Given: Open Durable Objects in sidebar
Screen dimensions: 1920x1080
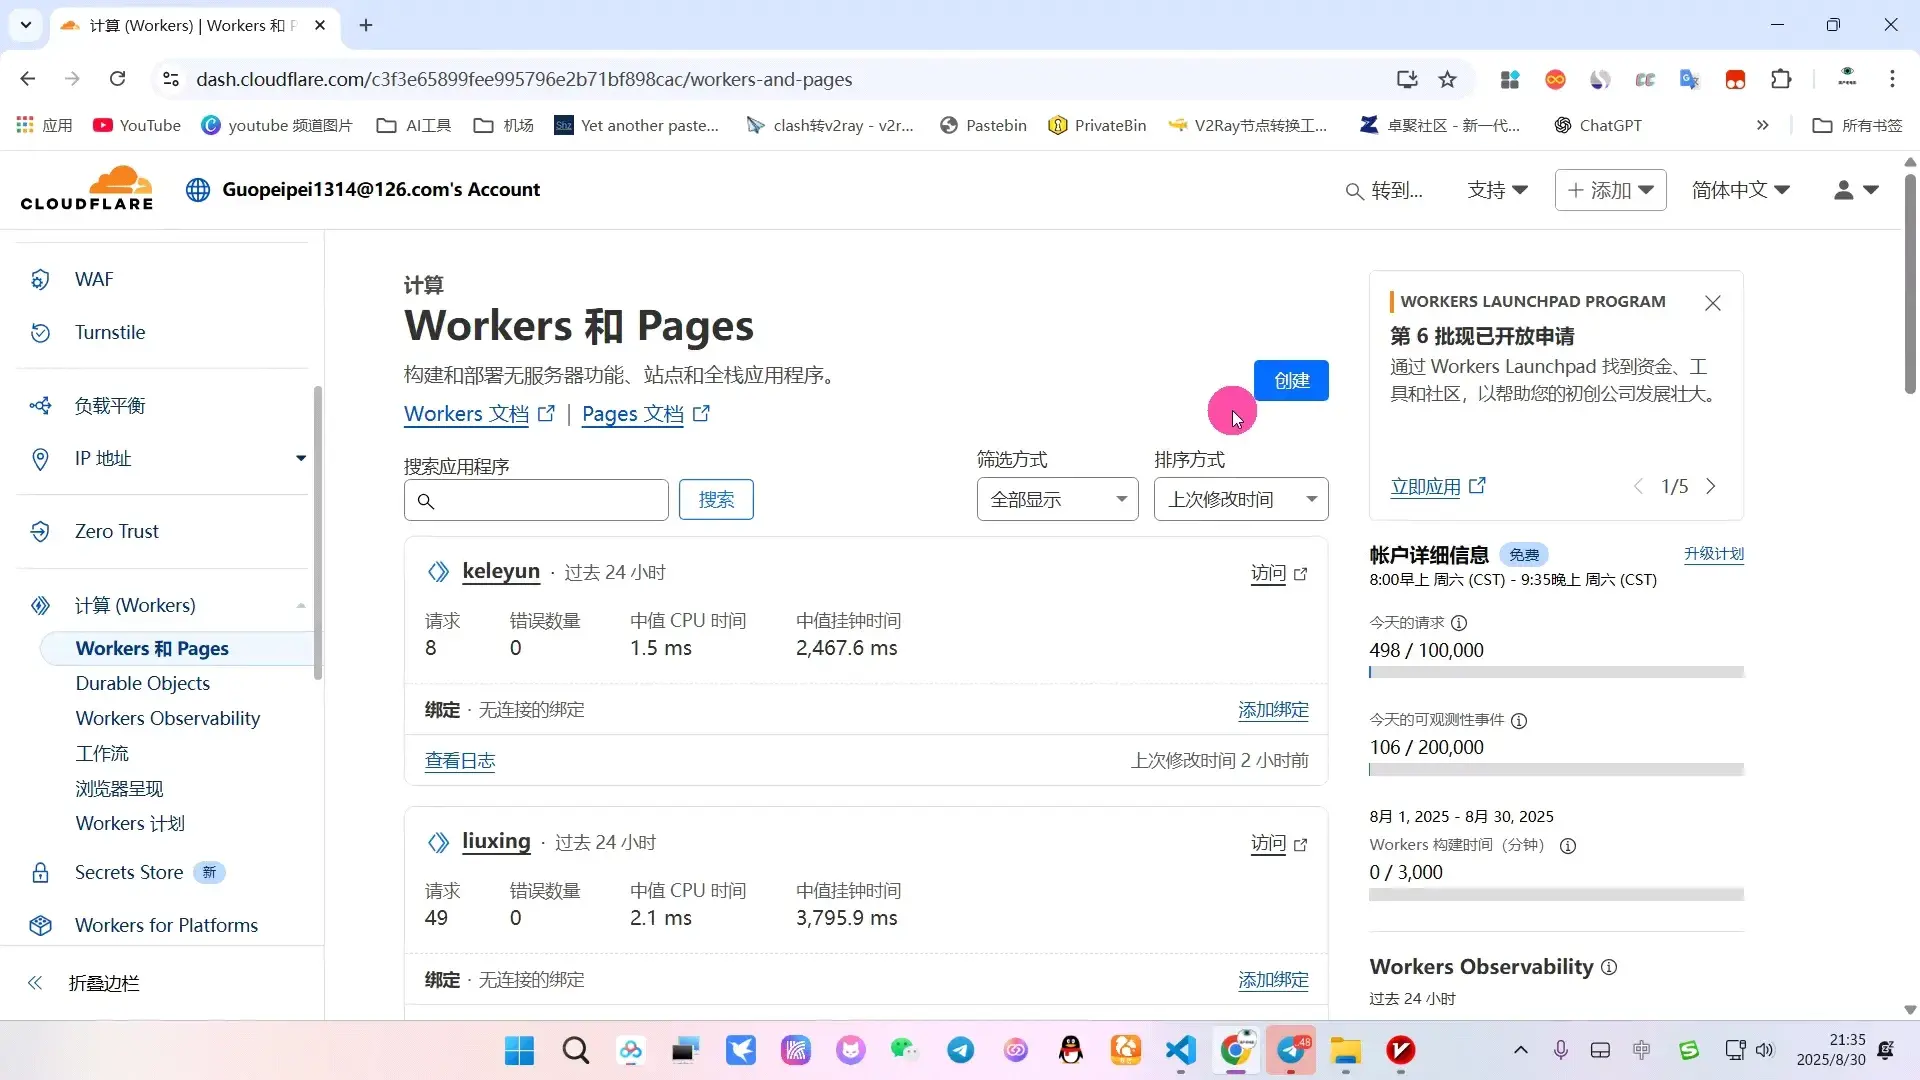Looking at the screenshot, I should tap(143, 683).
